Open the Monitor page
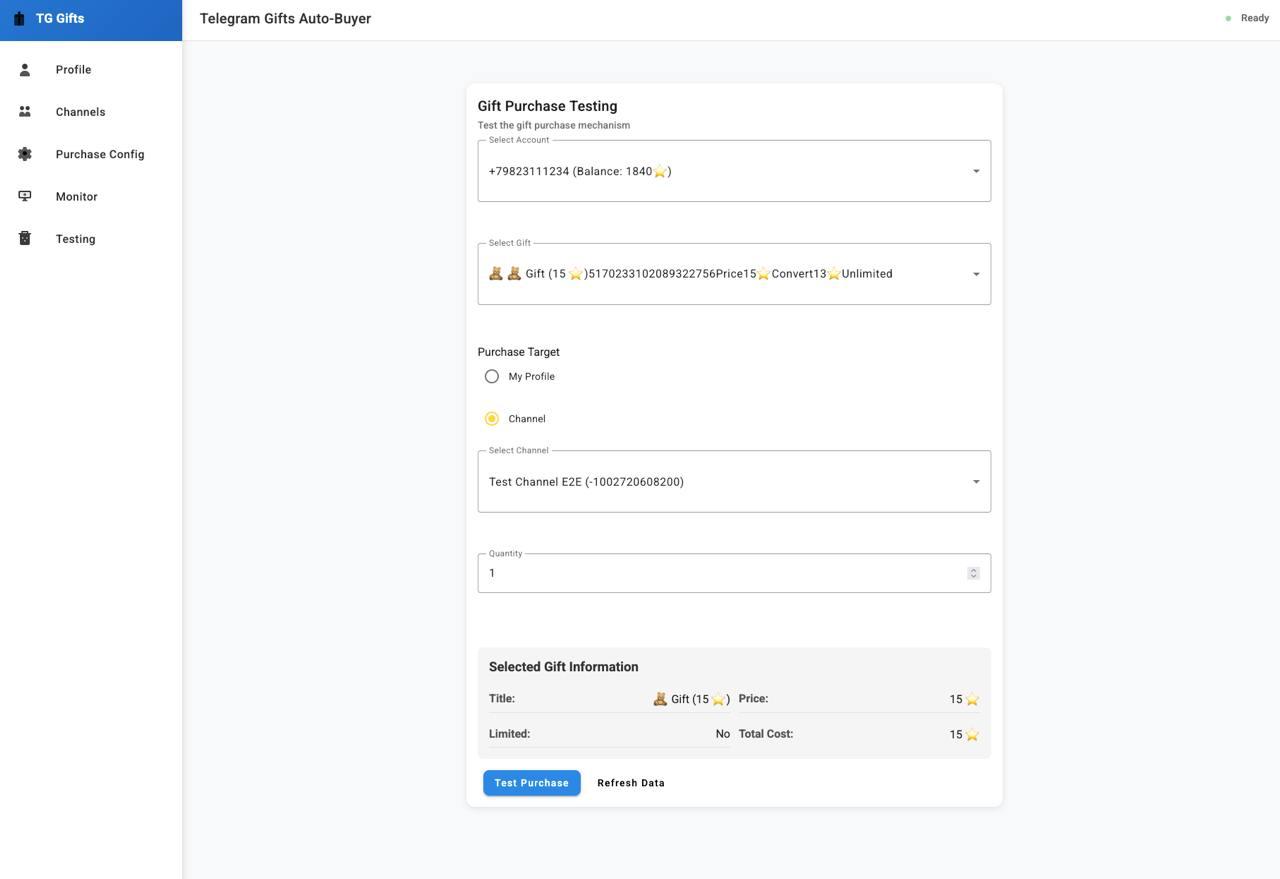The width and height of the screenshot is (1280, 879). pos(91,196)
